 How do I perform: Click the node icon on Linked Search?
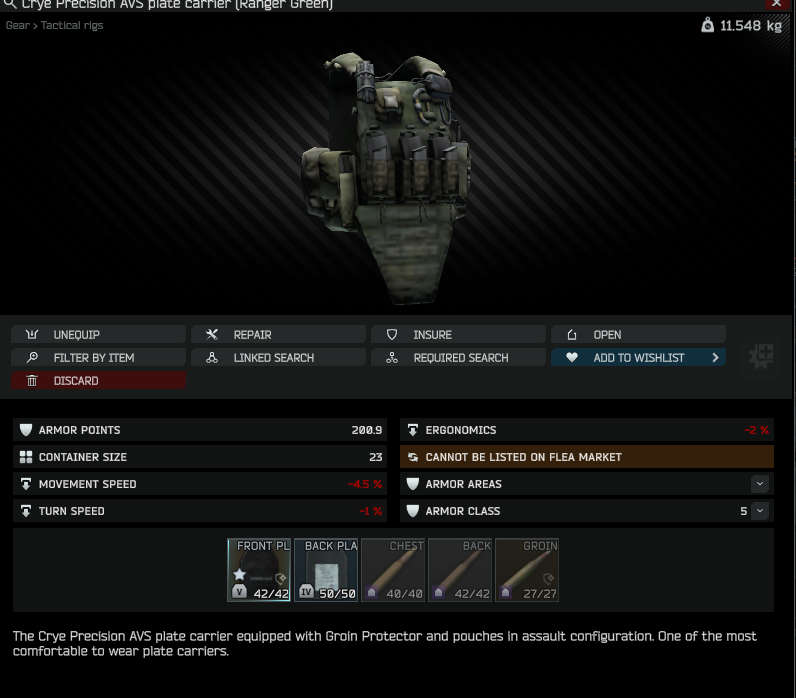point(212,357)
